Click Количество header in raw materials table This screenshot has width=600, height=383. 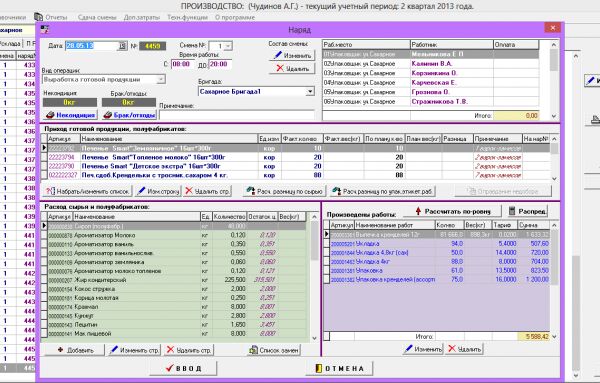[230, 217]
